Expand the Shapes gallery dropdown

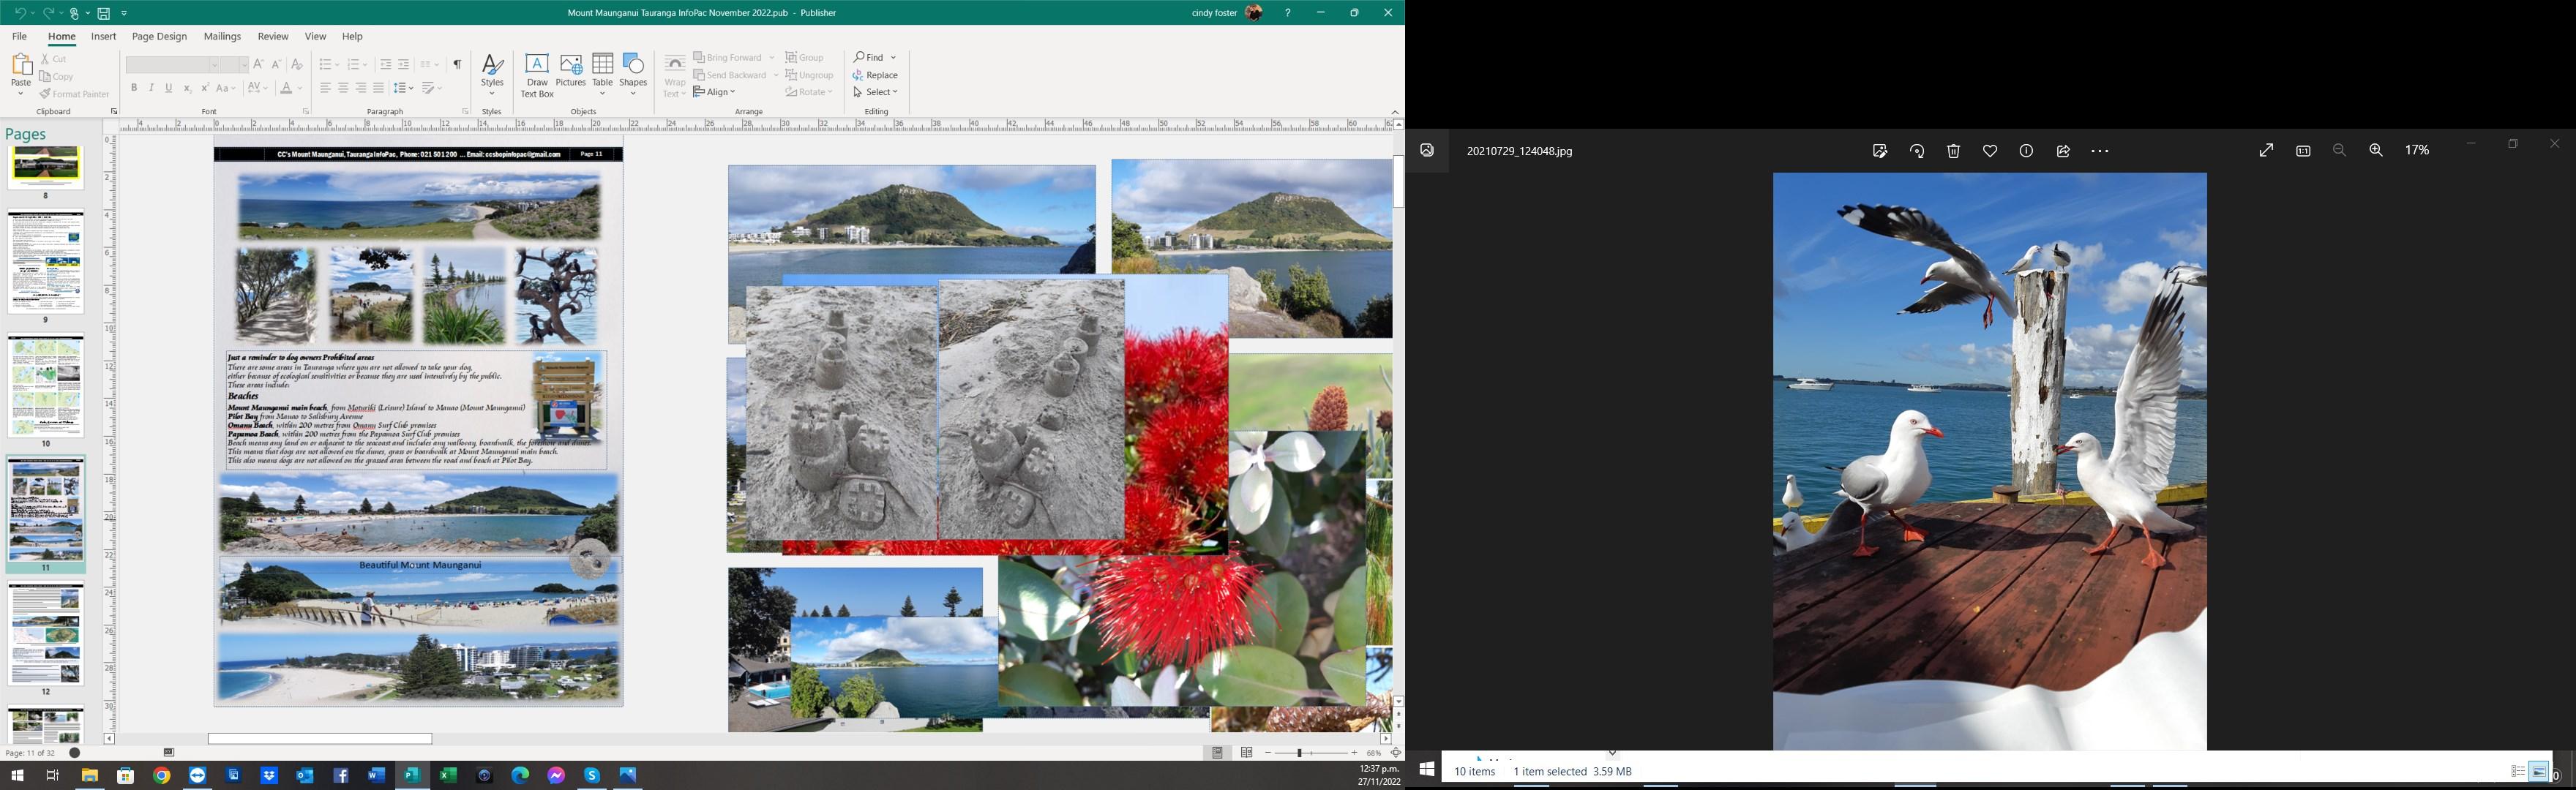pos(633,93)
